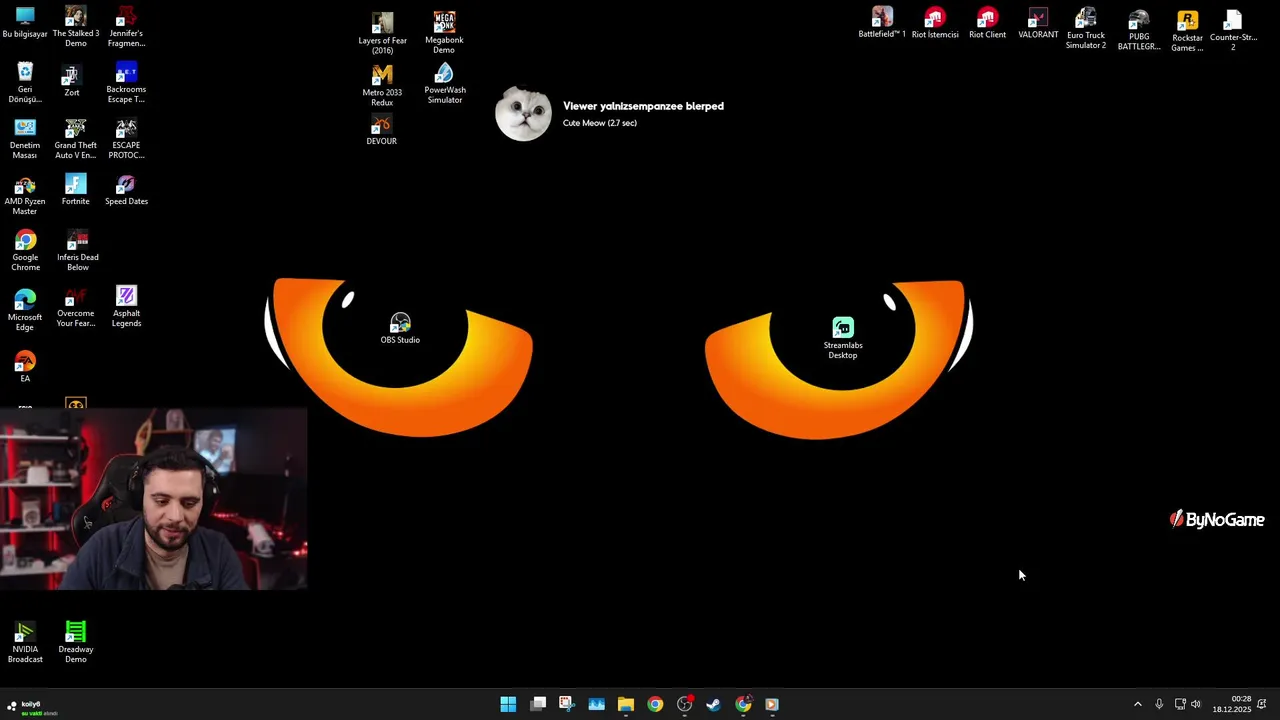The height and width of the screenshot is (720, 1280).
Task: Open the Geri Dönüşüm recycle bin
Action: (25, 82)
